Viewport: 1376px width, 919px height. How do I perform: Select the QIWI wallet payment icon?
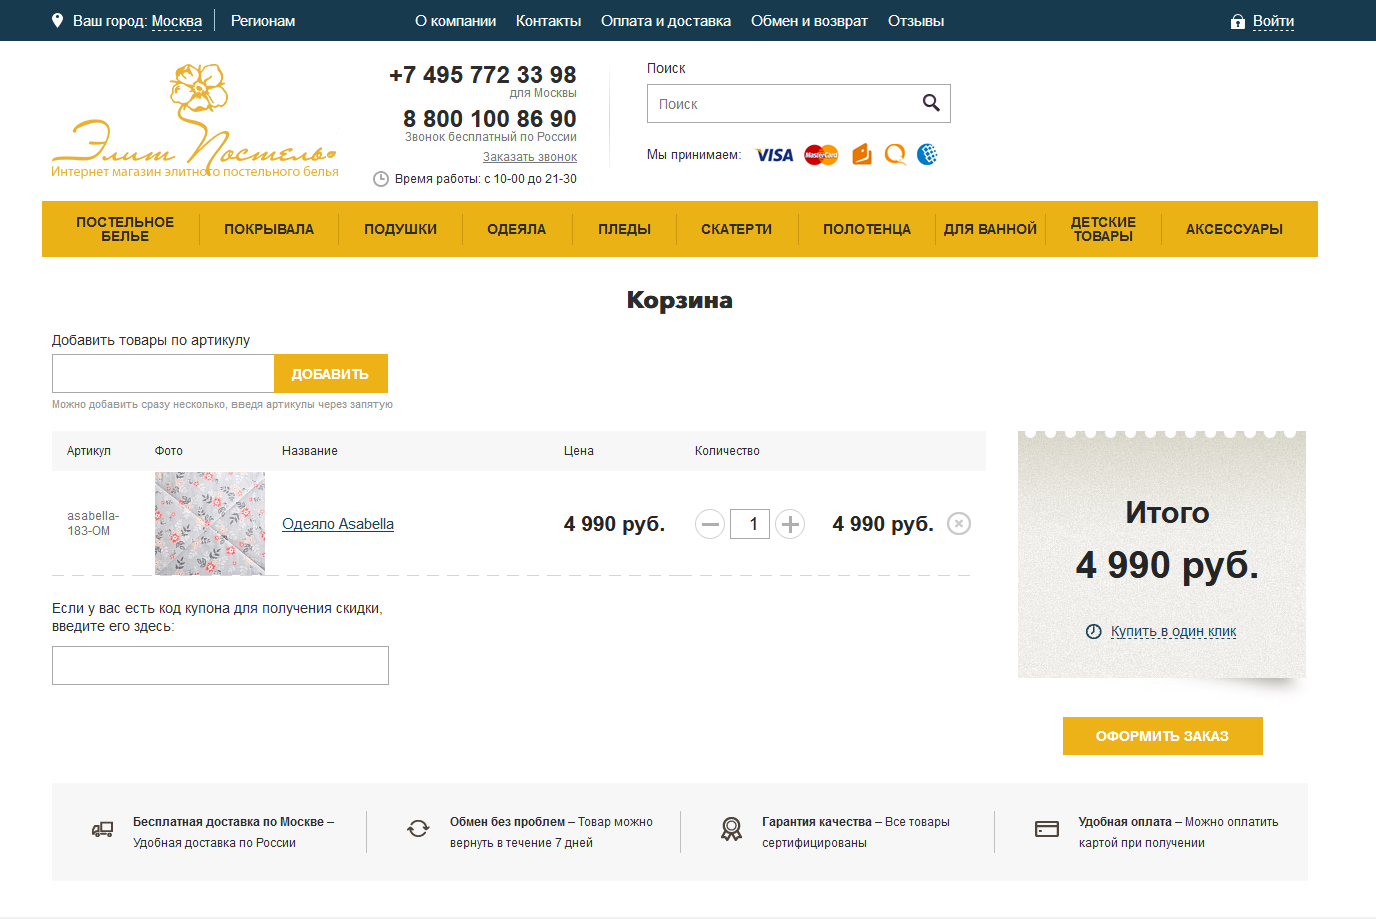coord(894,154)
